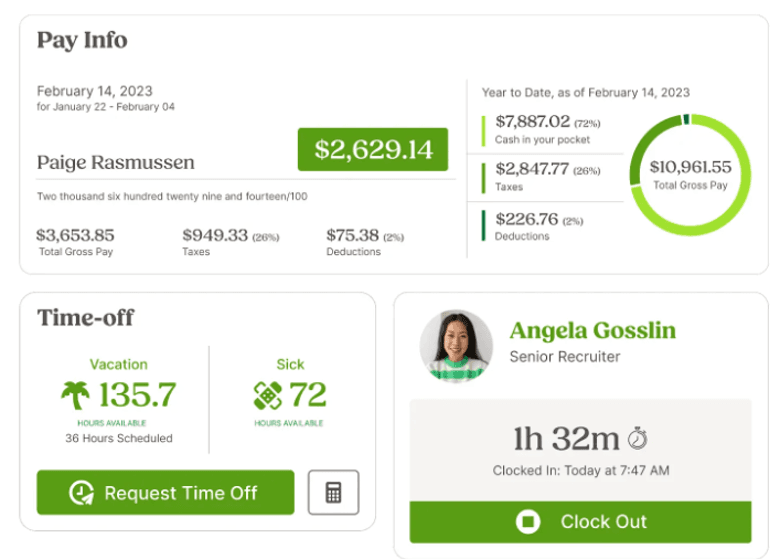Open Angela Gosslin's profile photo
Image resolution: width=780 pixels, height=560 pixels.
click(x=456, y=346)
